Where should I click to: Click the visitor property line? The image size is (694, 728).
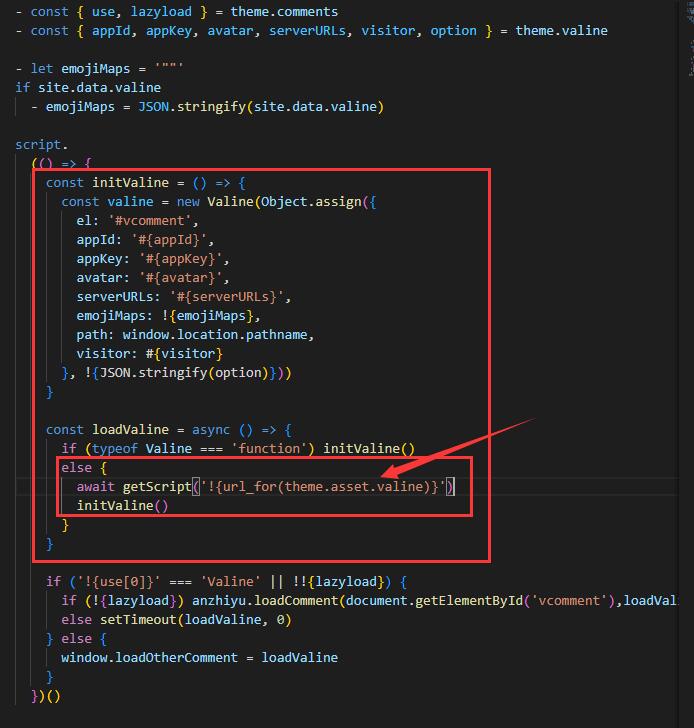pos(149,353)
